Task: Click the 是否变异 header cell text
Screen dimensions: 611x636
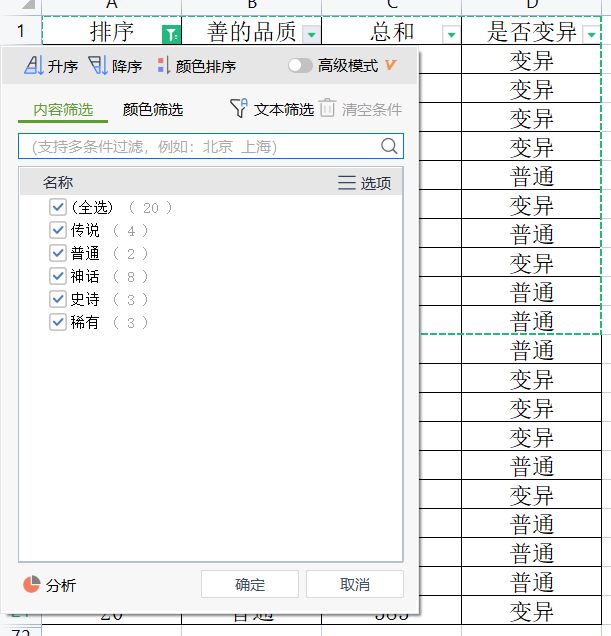Action: (x=531, y=32)
